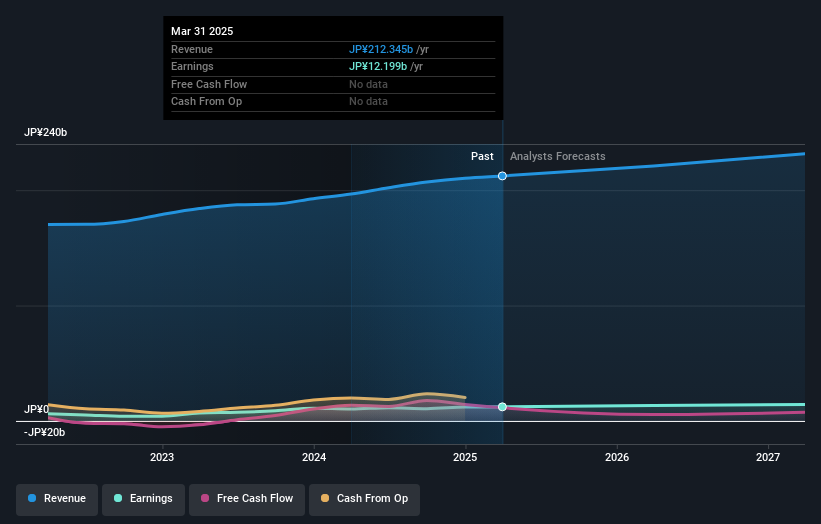Click No data next to Free Cash Flow

point(369,84)
